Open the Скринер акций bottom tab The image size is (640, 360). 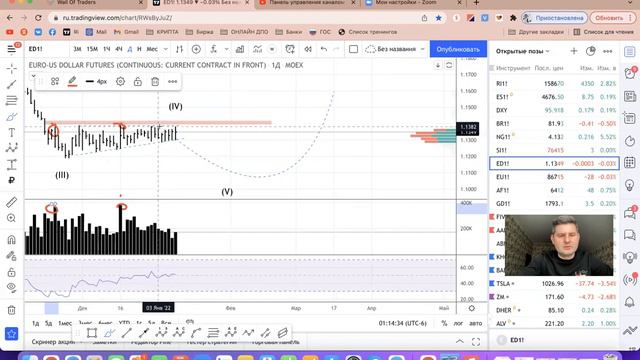(x=53, y=342)
